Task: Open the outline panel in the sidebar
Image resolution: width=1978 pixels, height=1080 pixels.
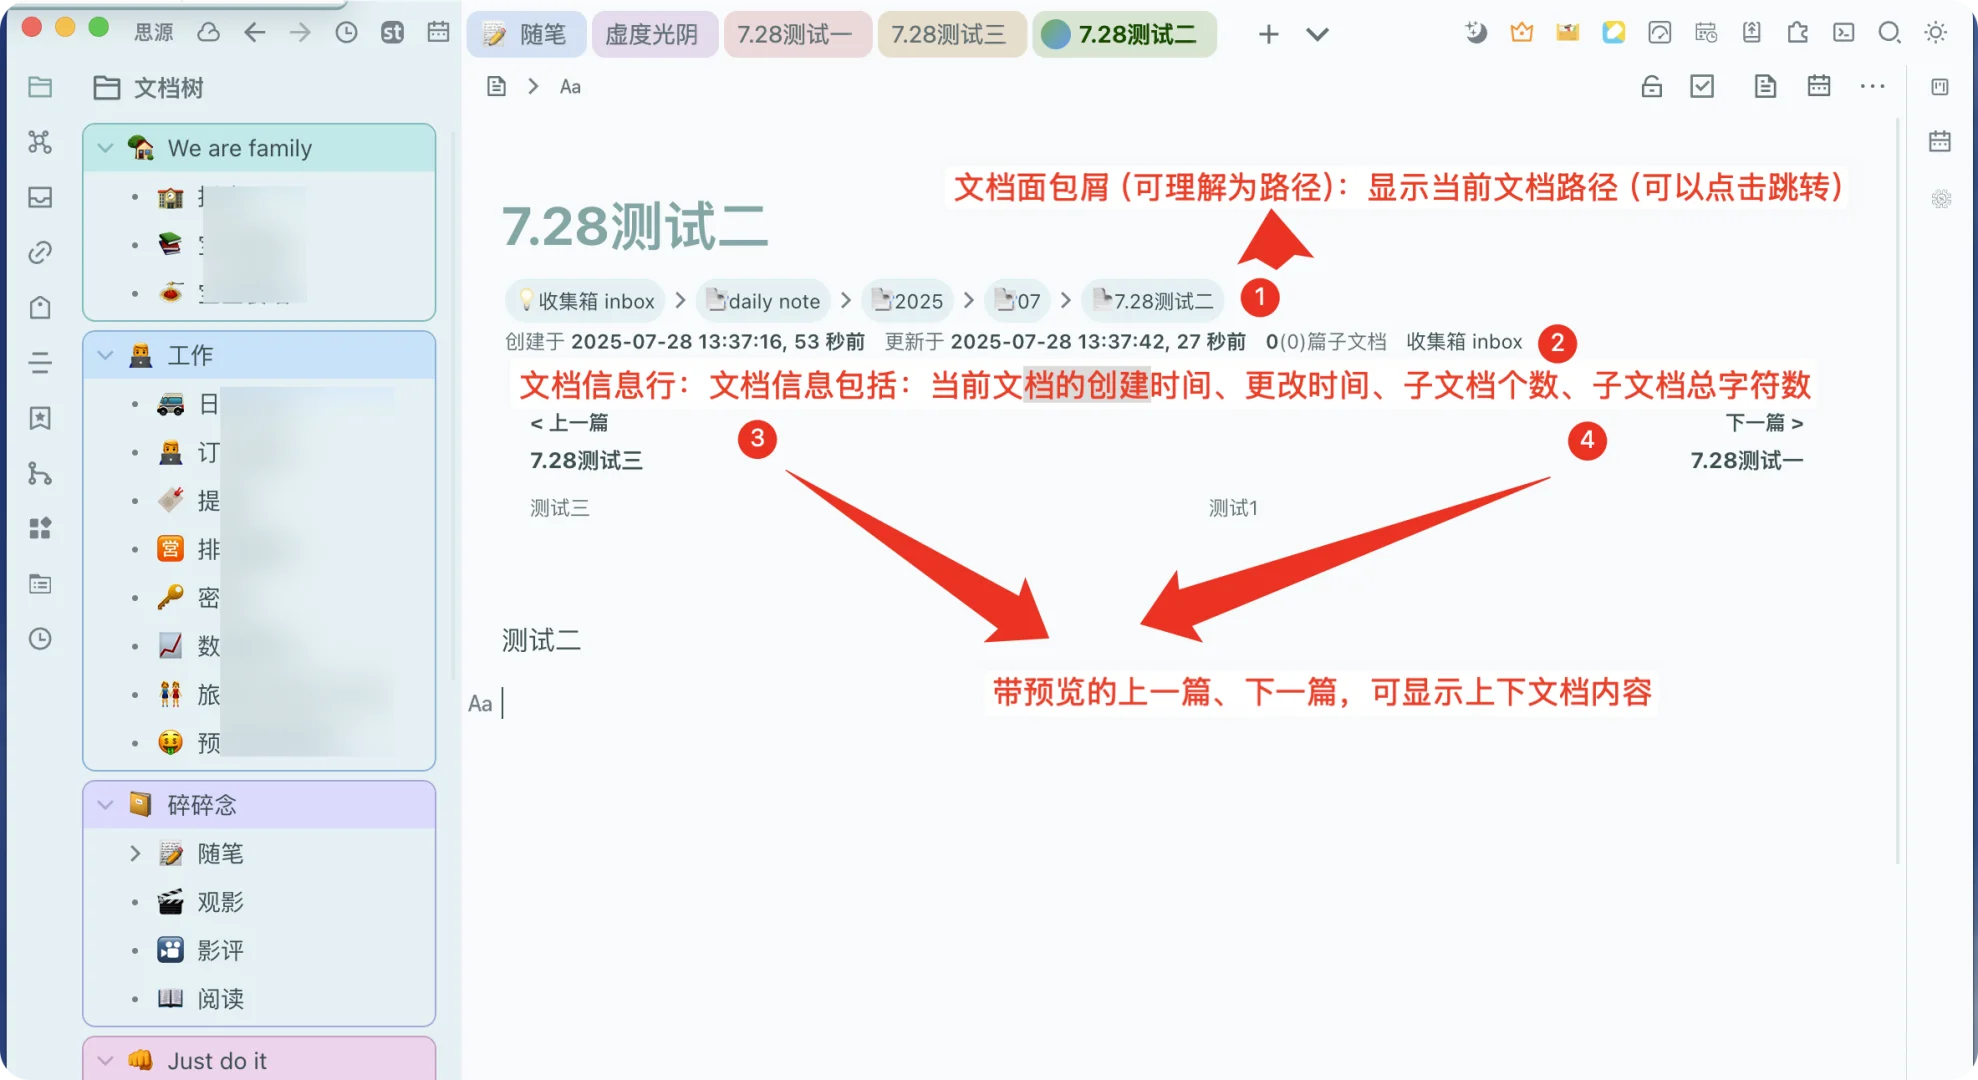Action: click(x=40, y=361)
